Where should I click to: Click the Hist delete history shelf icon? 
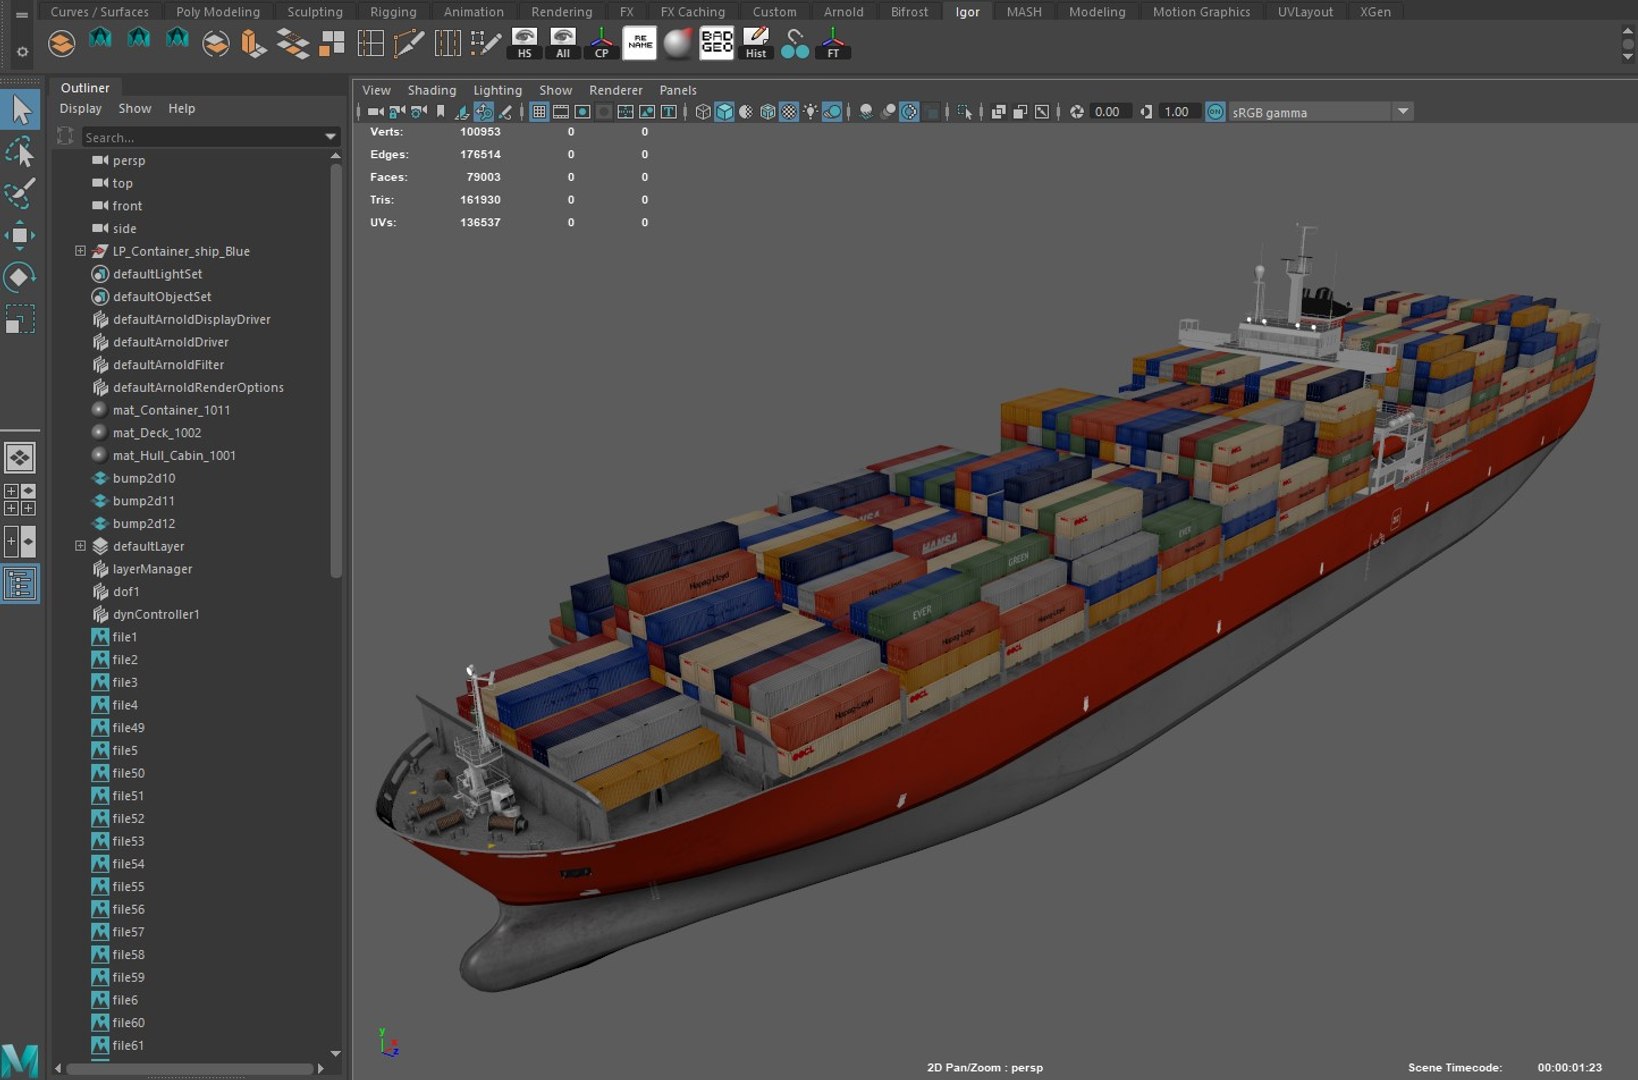click(756, 43)
